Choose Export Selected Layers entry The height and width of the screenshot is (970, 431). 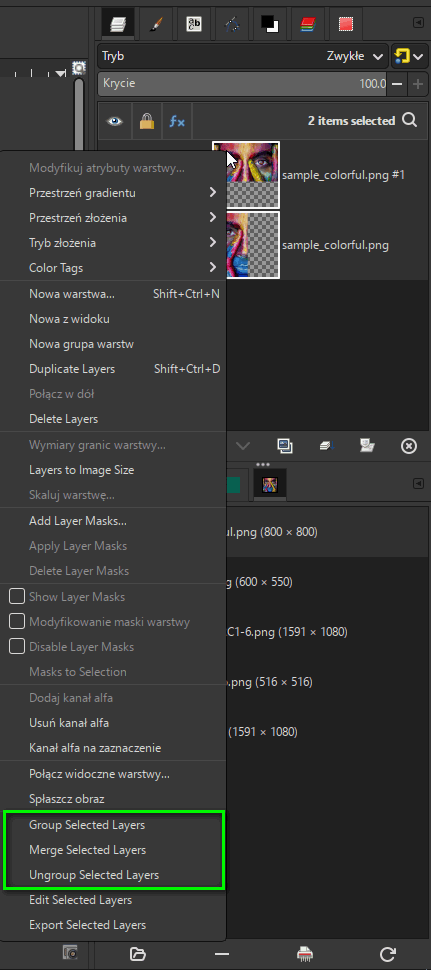tap(113, 925)
